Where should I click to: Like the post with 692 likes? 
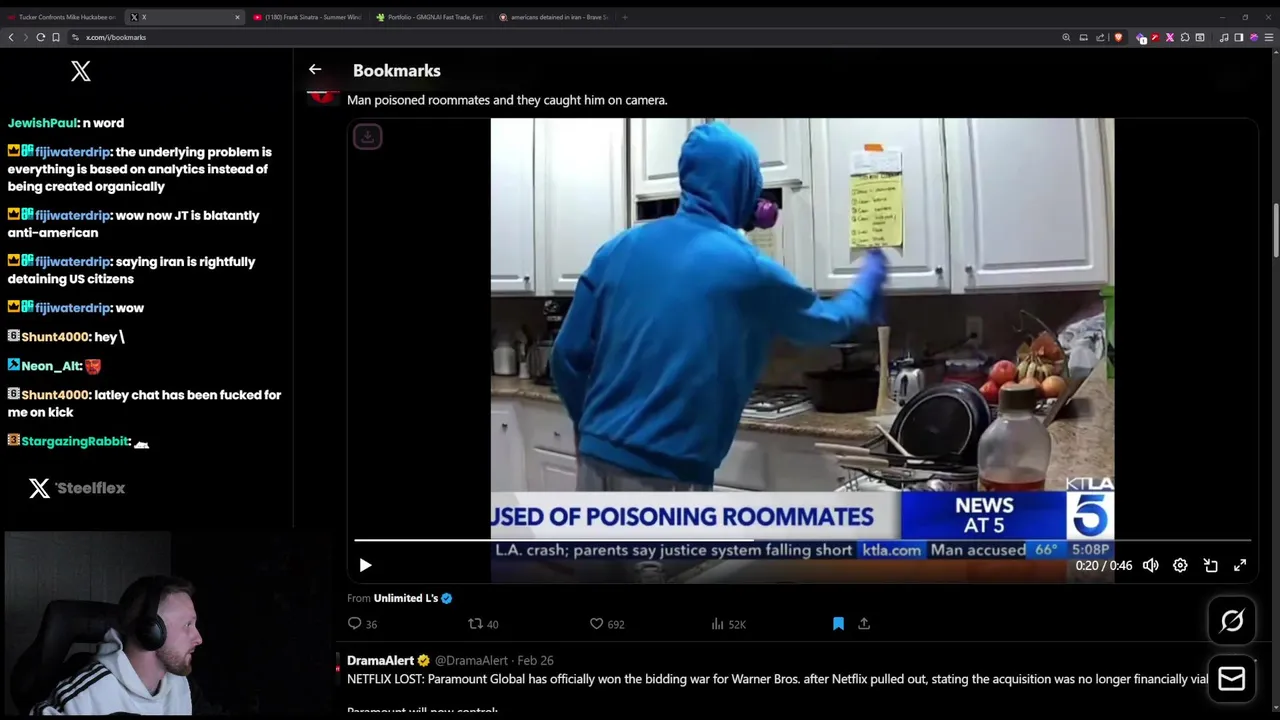(607, 624)
